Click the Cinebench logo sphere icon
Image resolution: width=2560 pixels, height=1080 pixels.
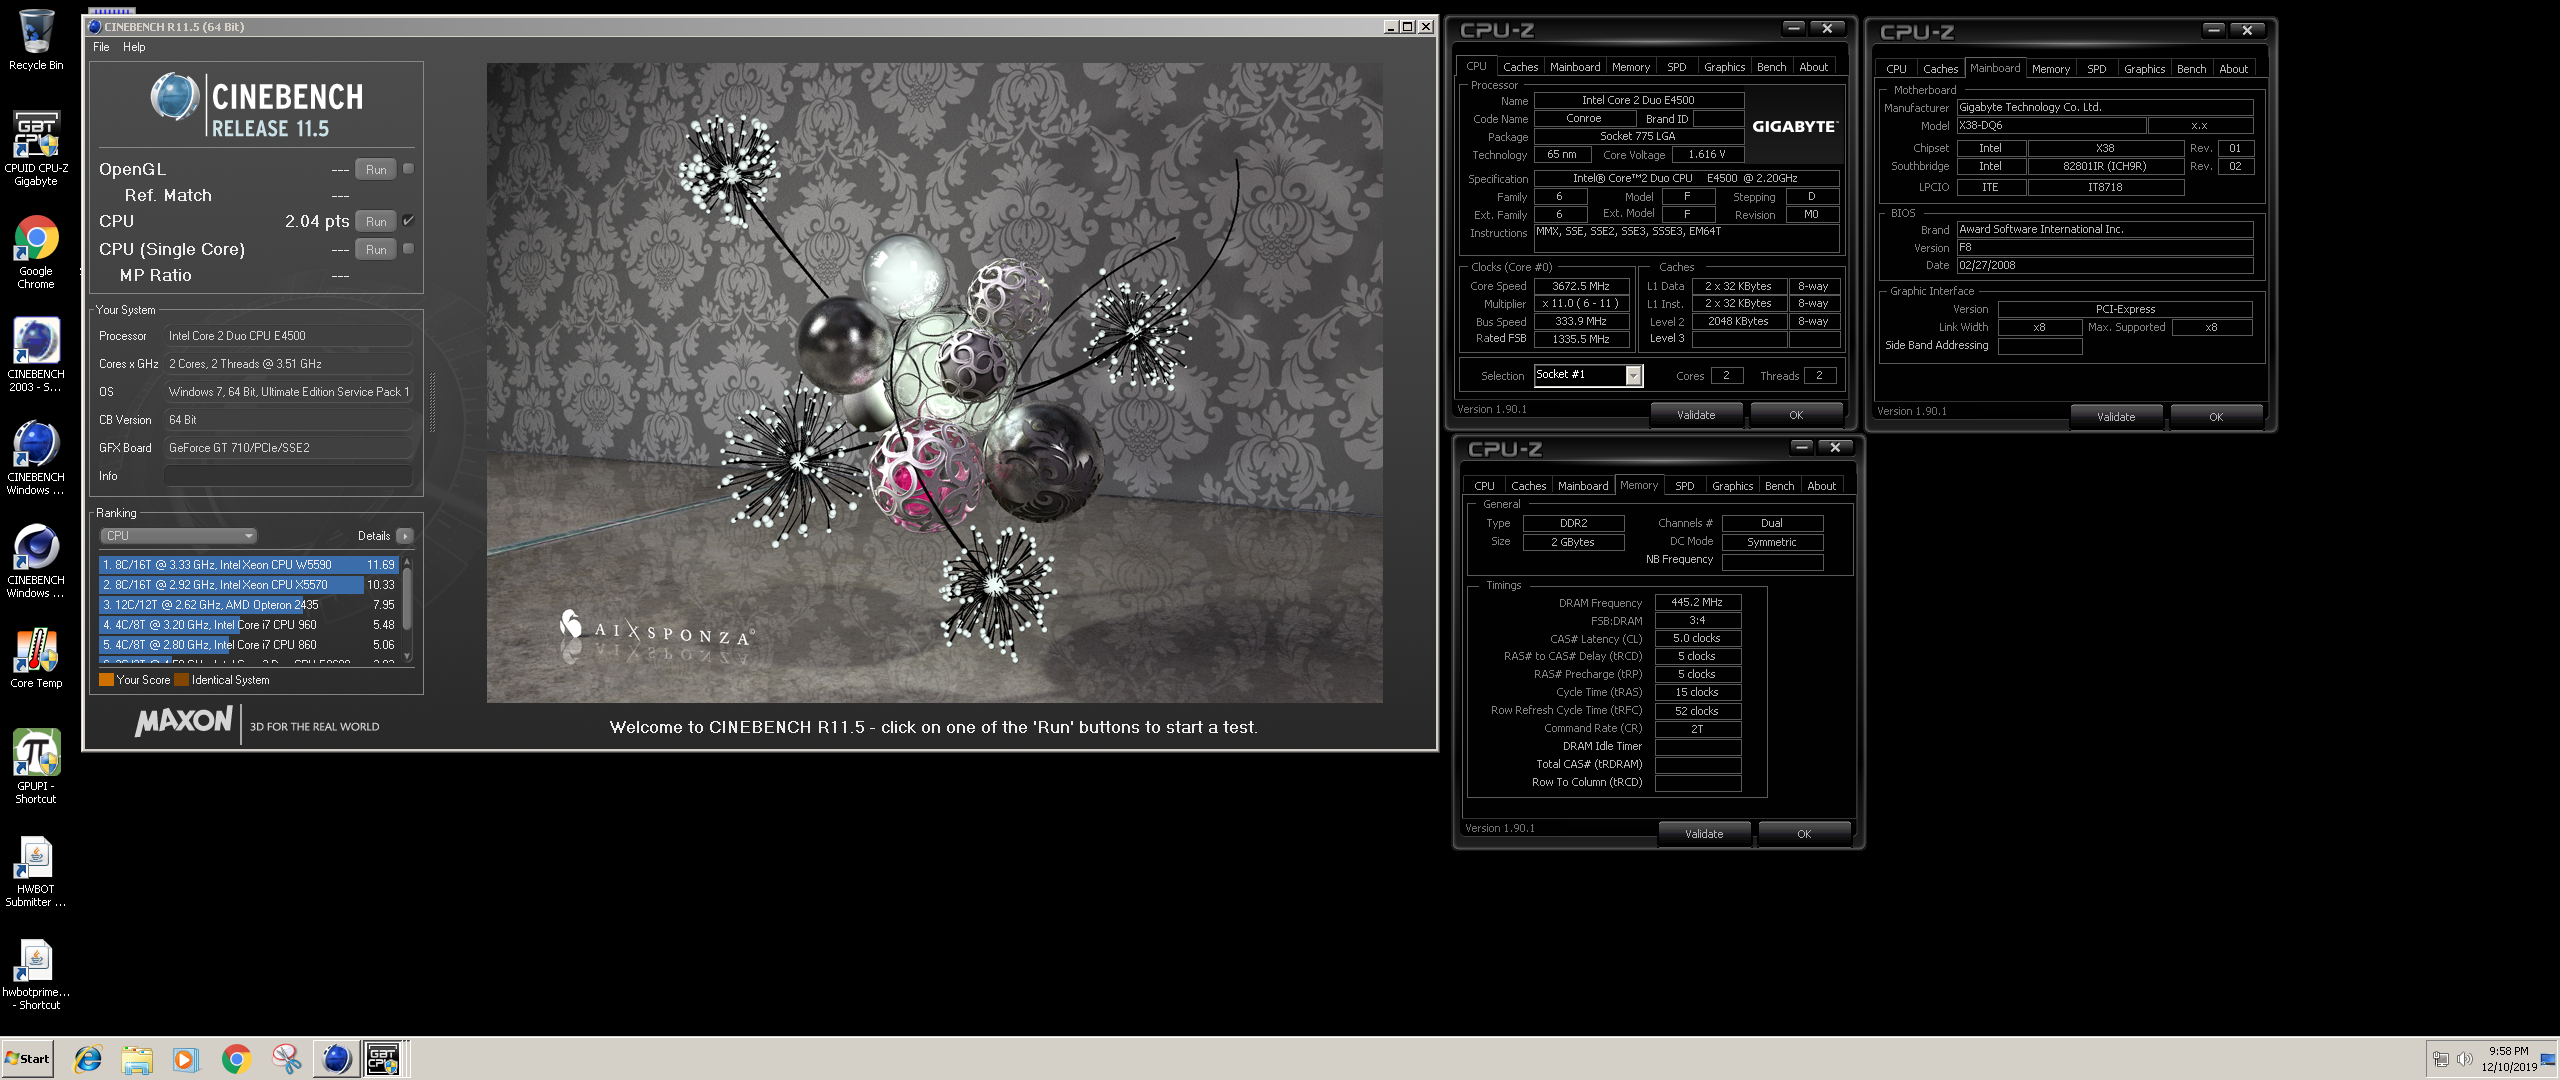coord(175,97)
